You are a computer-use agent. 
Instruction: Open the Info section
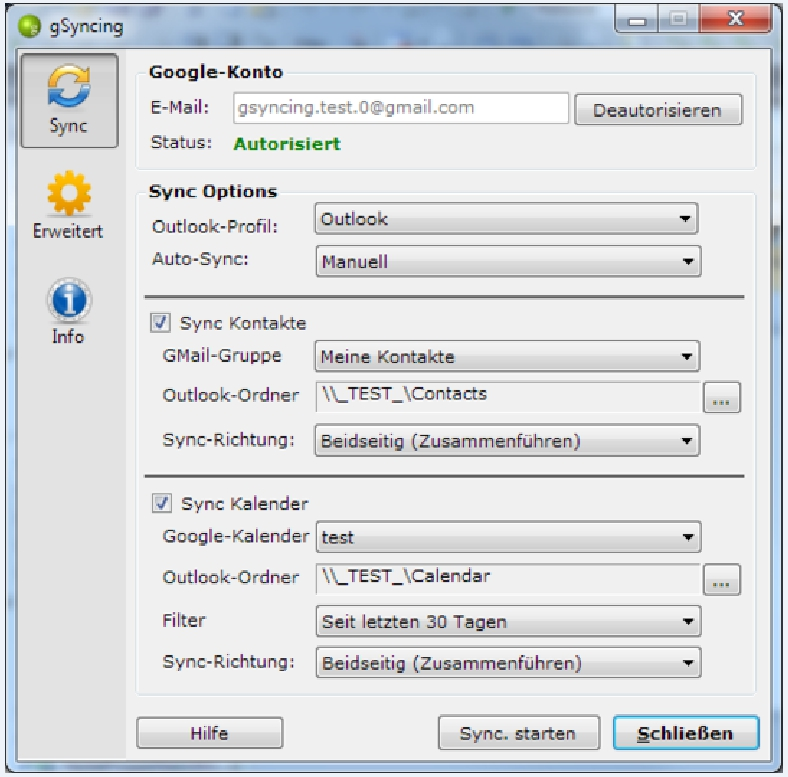[x=69, y=311]
